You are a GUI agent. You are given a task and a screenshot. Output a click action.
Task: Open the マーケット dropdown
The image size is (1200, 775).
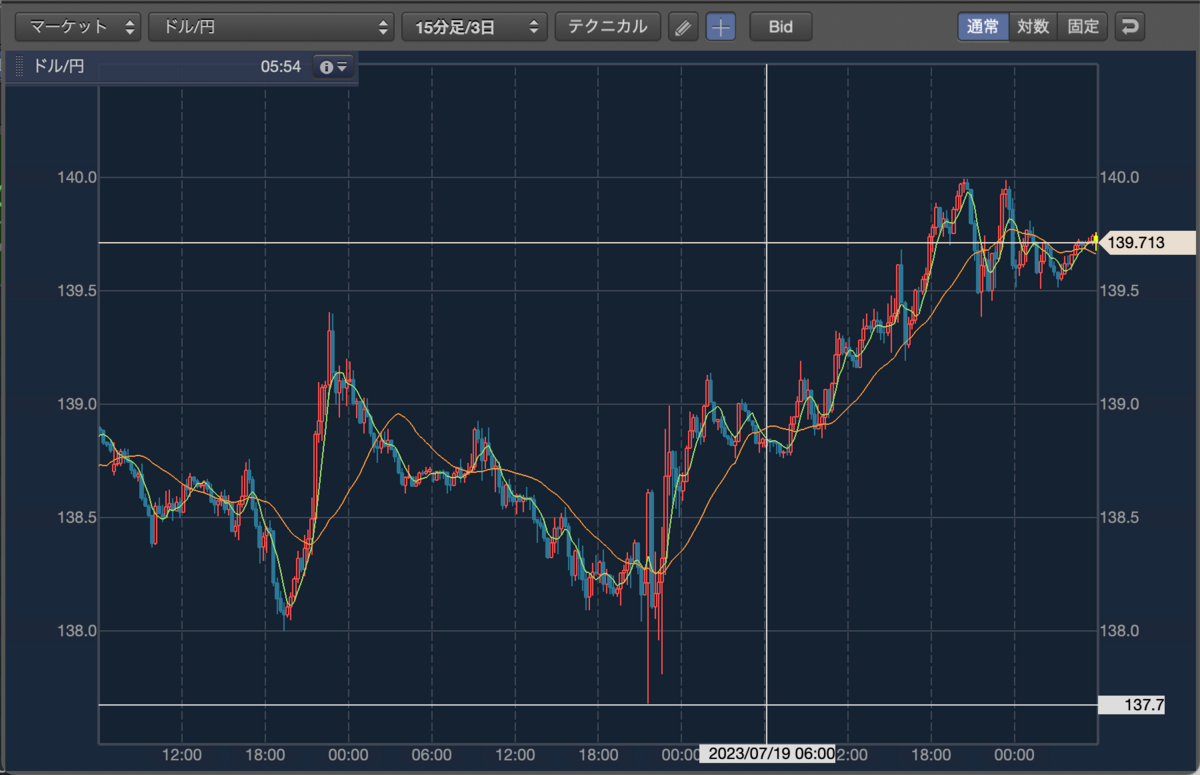pyautogui.click(x=80, y=27)
